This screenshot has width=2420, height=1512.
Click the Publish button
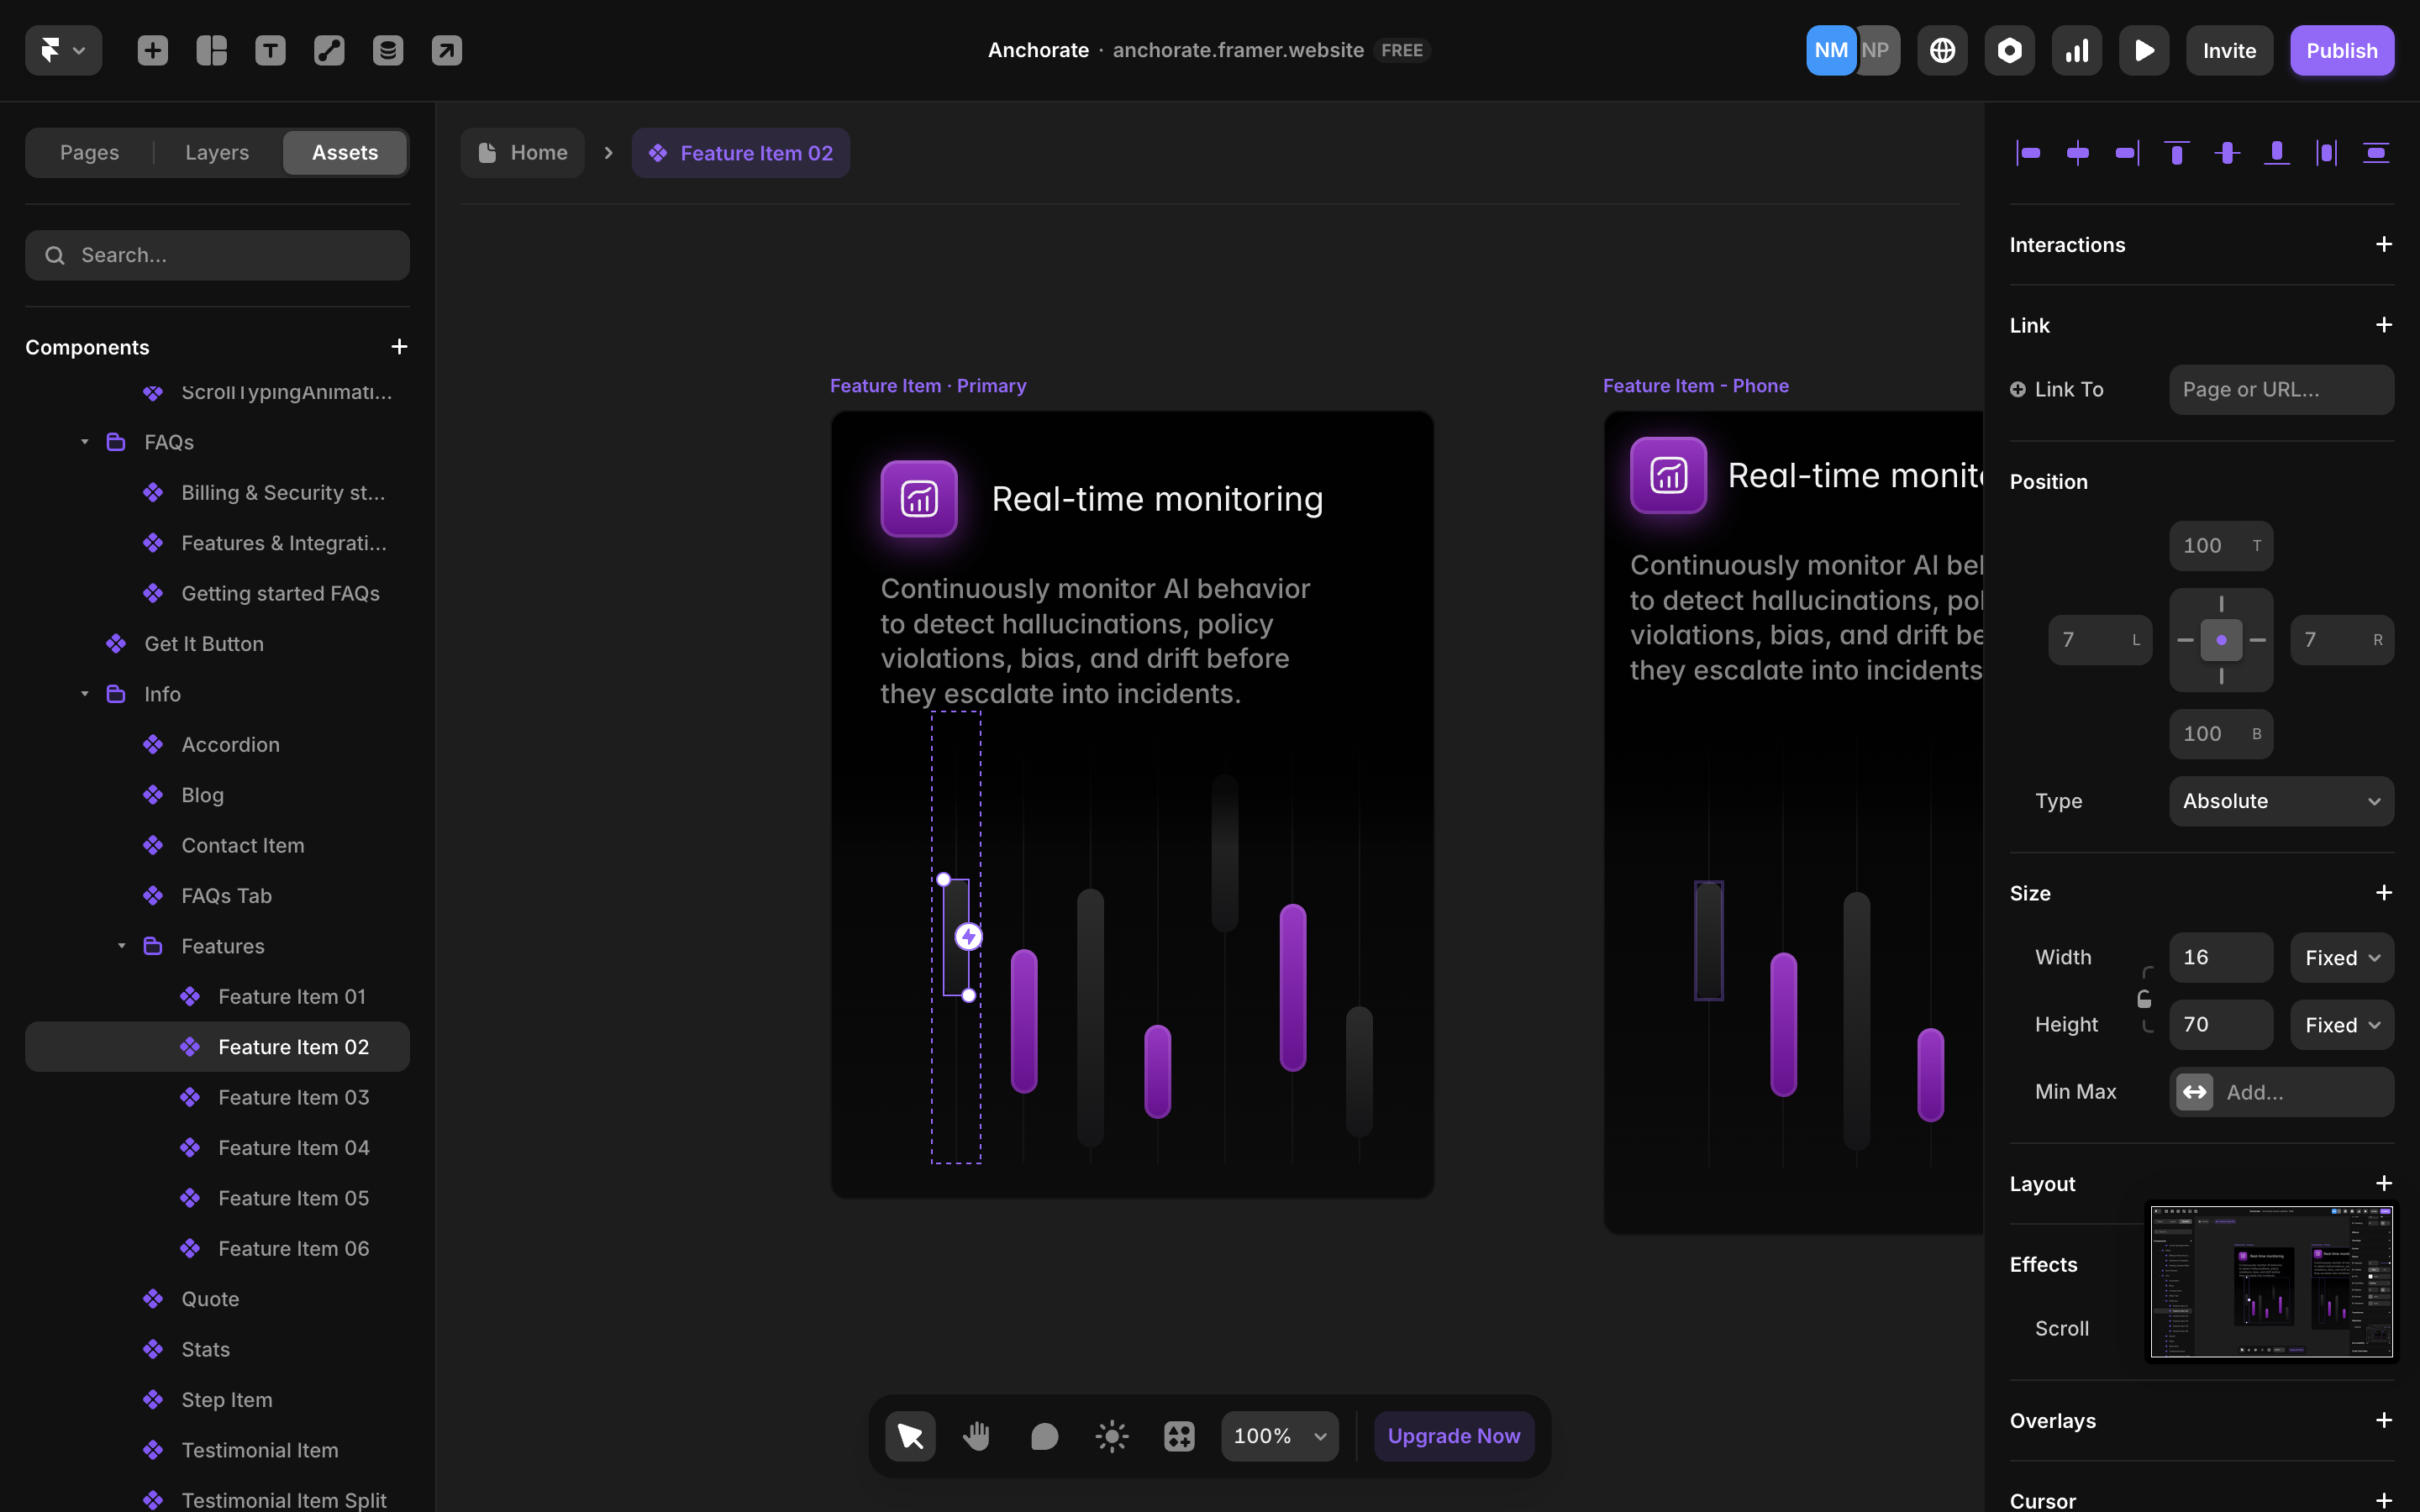click(2341, 50)
